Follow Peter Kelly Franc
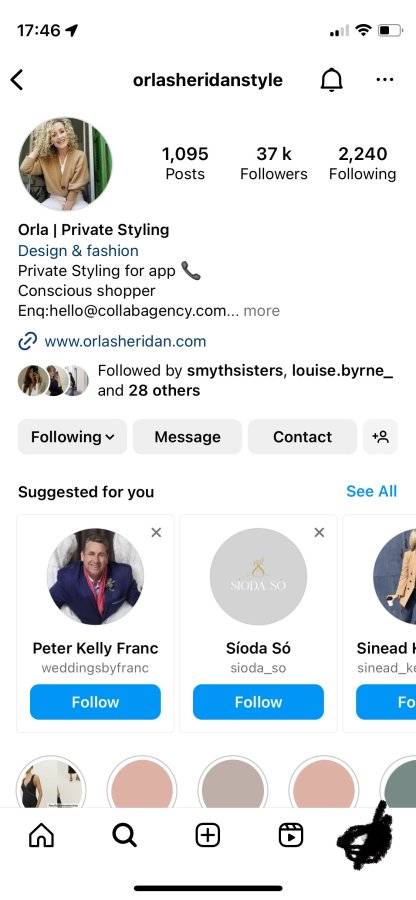 [95, 702]
